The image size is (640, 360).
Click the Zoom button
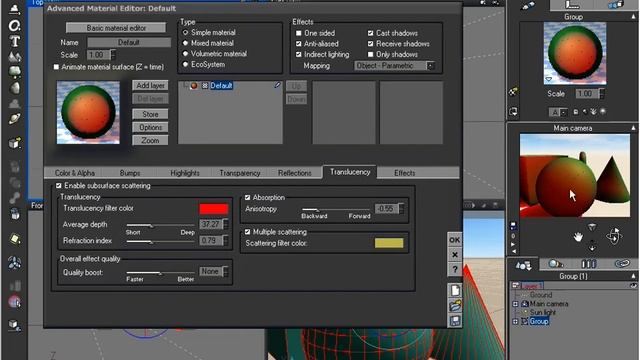point(150,140)
